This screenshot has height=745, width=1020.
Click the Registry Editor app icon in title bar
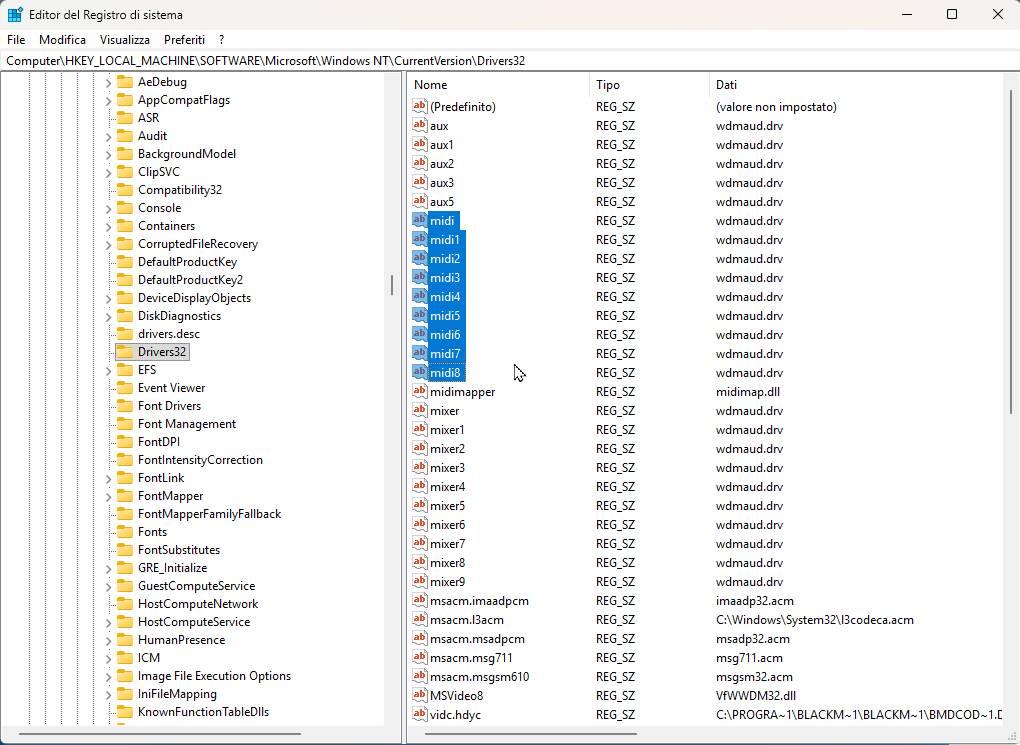(16, 15)
